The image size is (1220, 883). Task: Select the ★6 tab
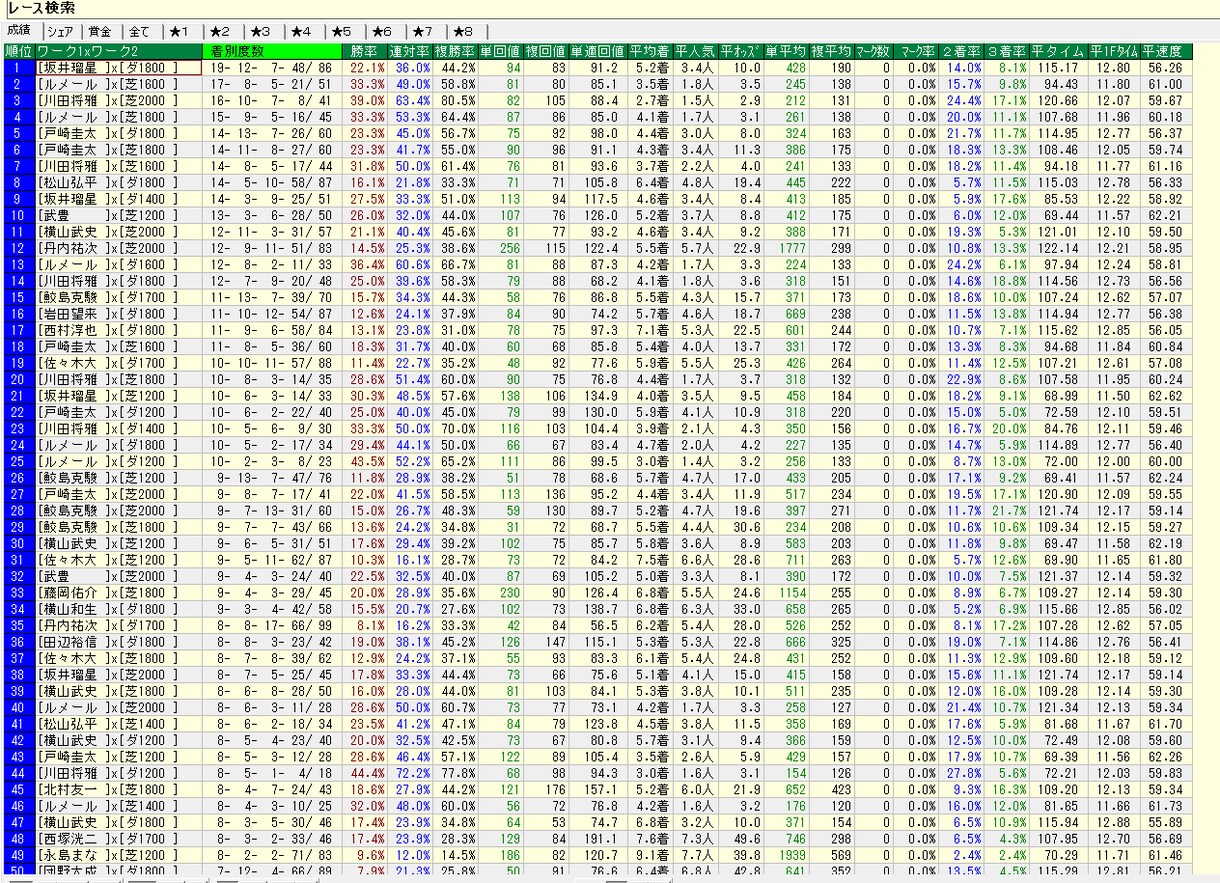(x=384, y=31)
